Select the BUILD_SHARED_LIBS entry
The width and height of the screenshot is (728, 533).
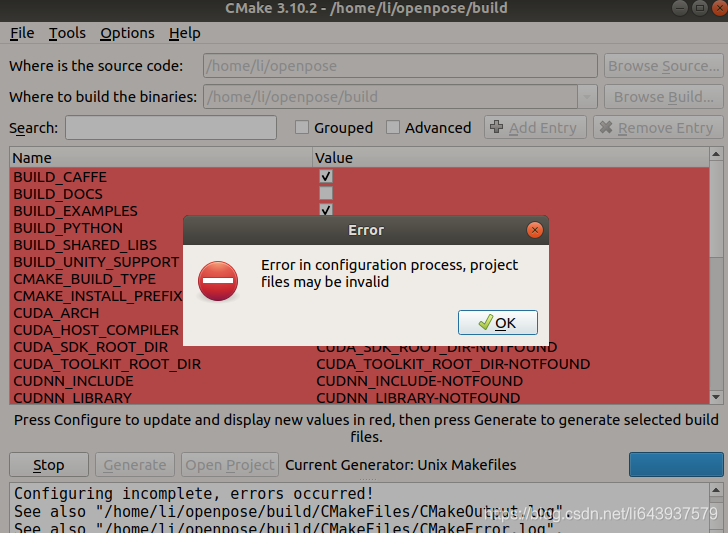tap(85, 245)
